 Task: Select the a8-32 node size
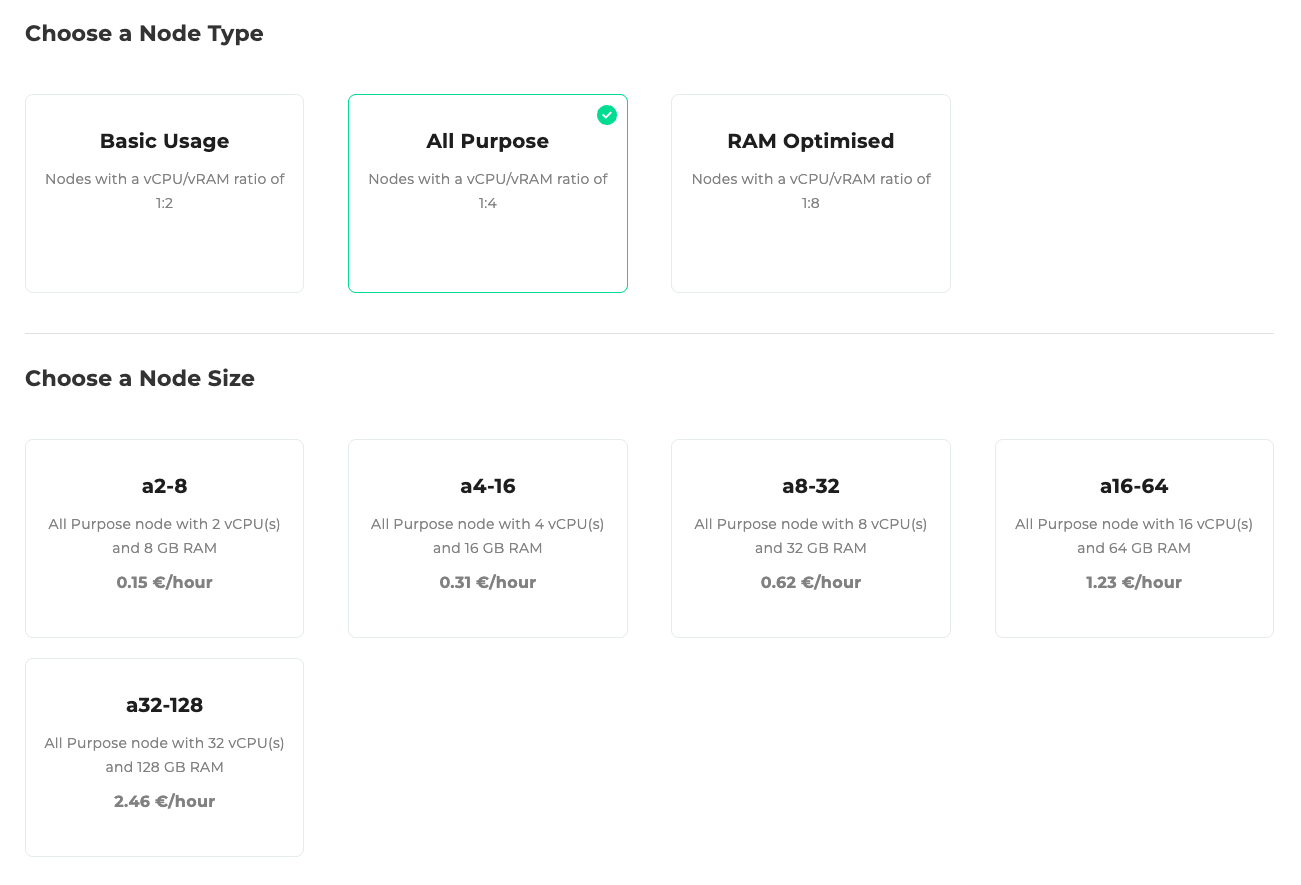(810, 538)
